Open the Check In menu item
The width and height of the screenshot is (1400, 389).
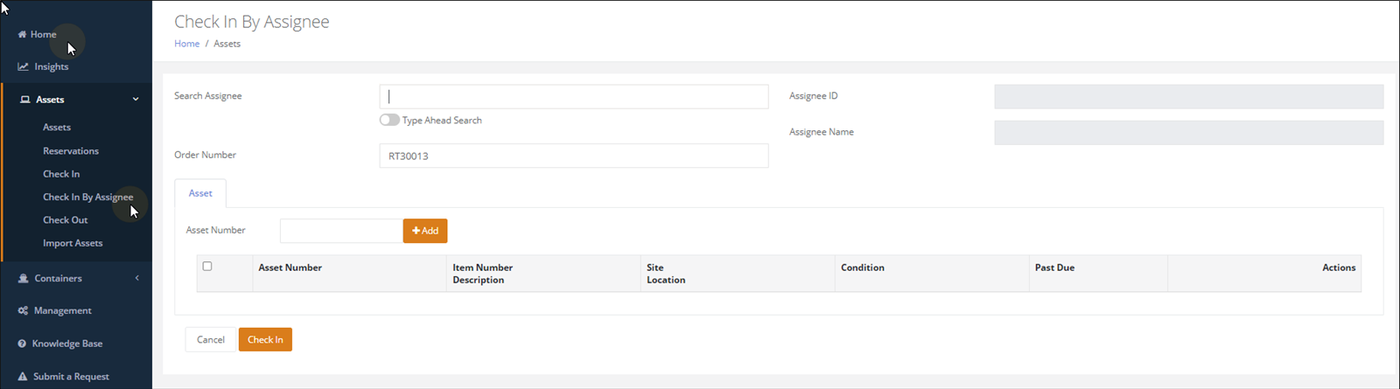(x=61, y=173)
